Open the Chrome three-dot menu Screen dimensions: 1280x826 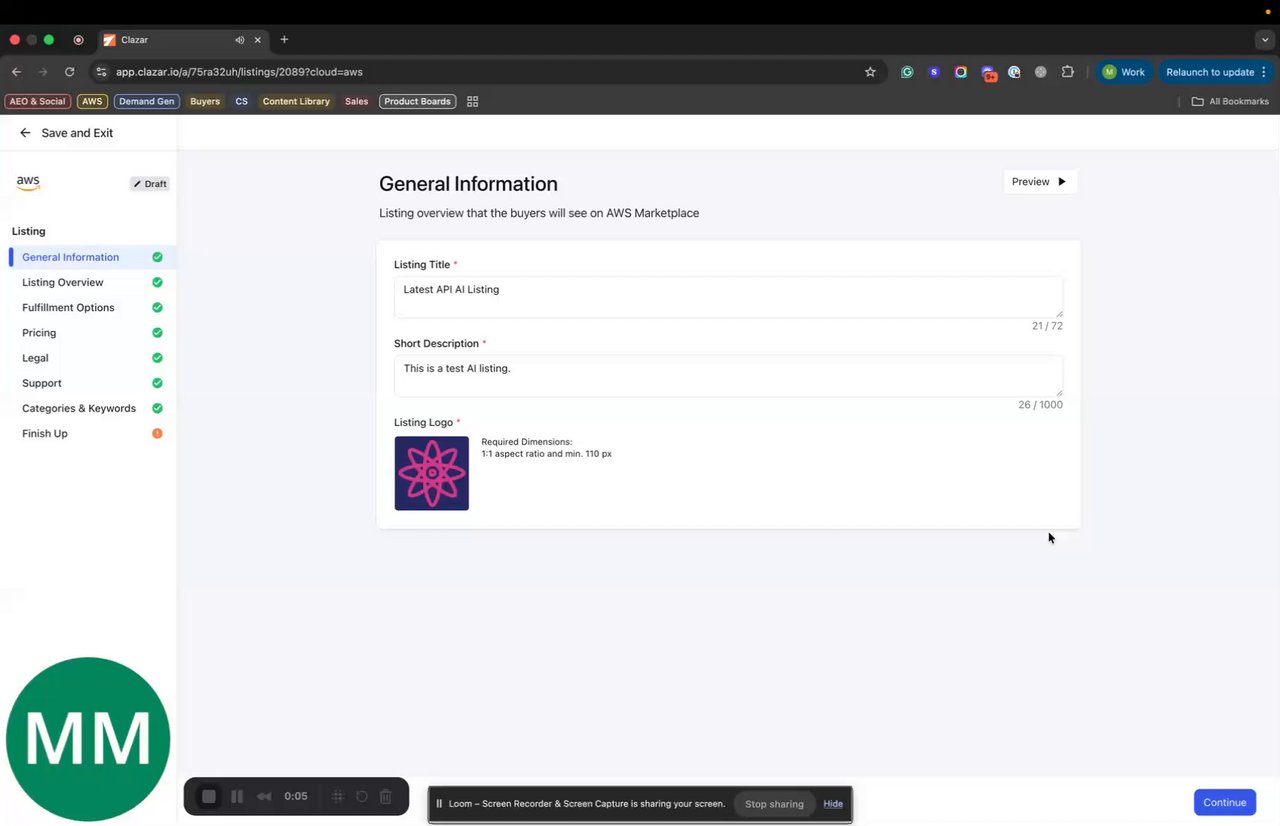click(x=1264, y=72)
